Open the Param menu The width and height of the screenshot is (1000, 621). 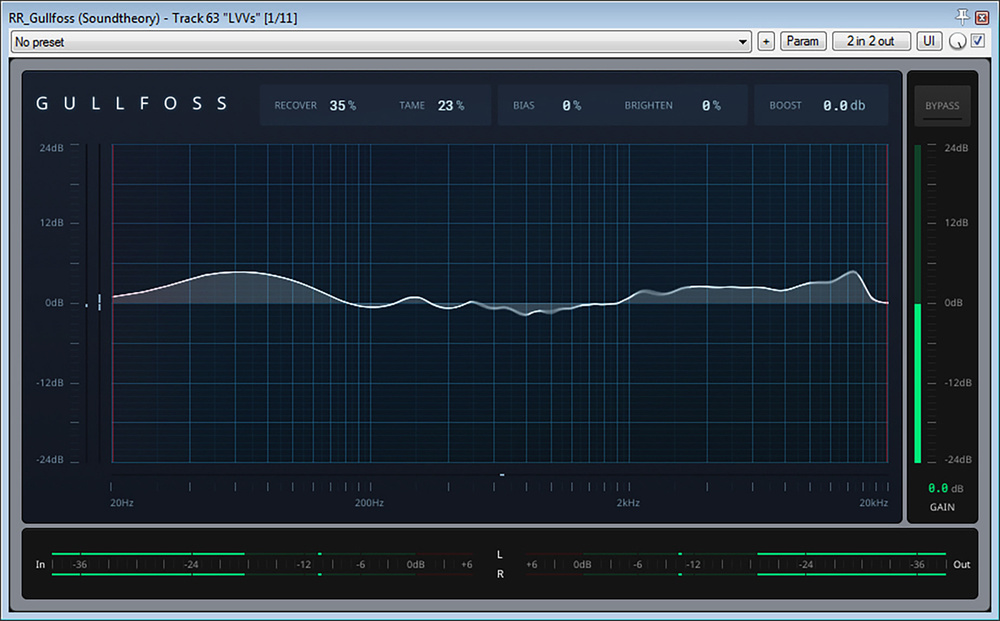coord(802,41)
